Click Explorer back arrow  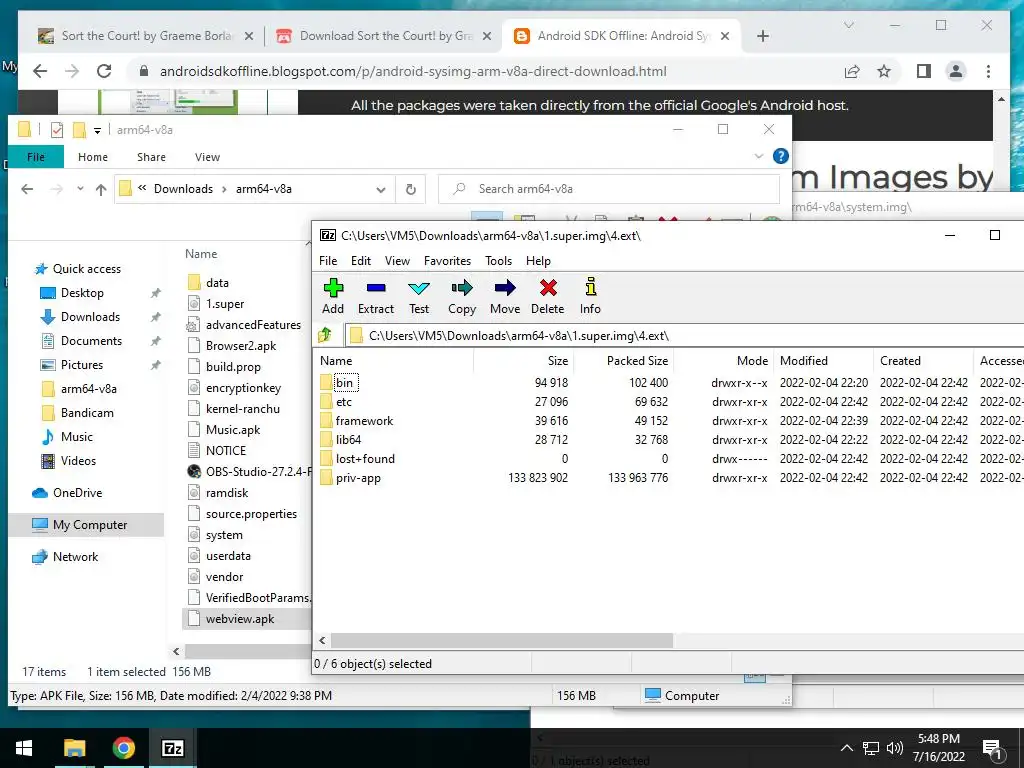point(27,189)
